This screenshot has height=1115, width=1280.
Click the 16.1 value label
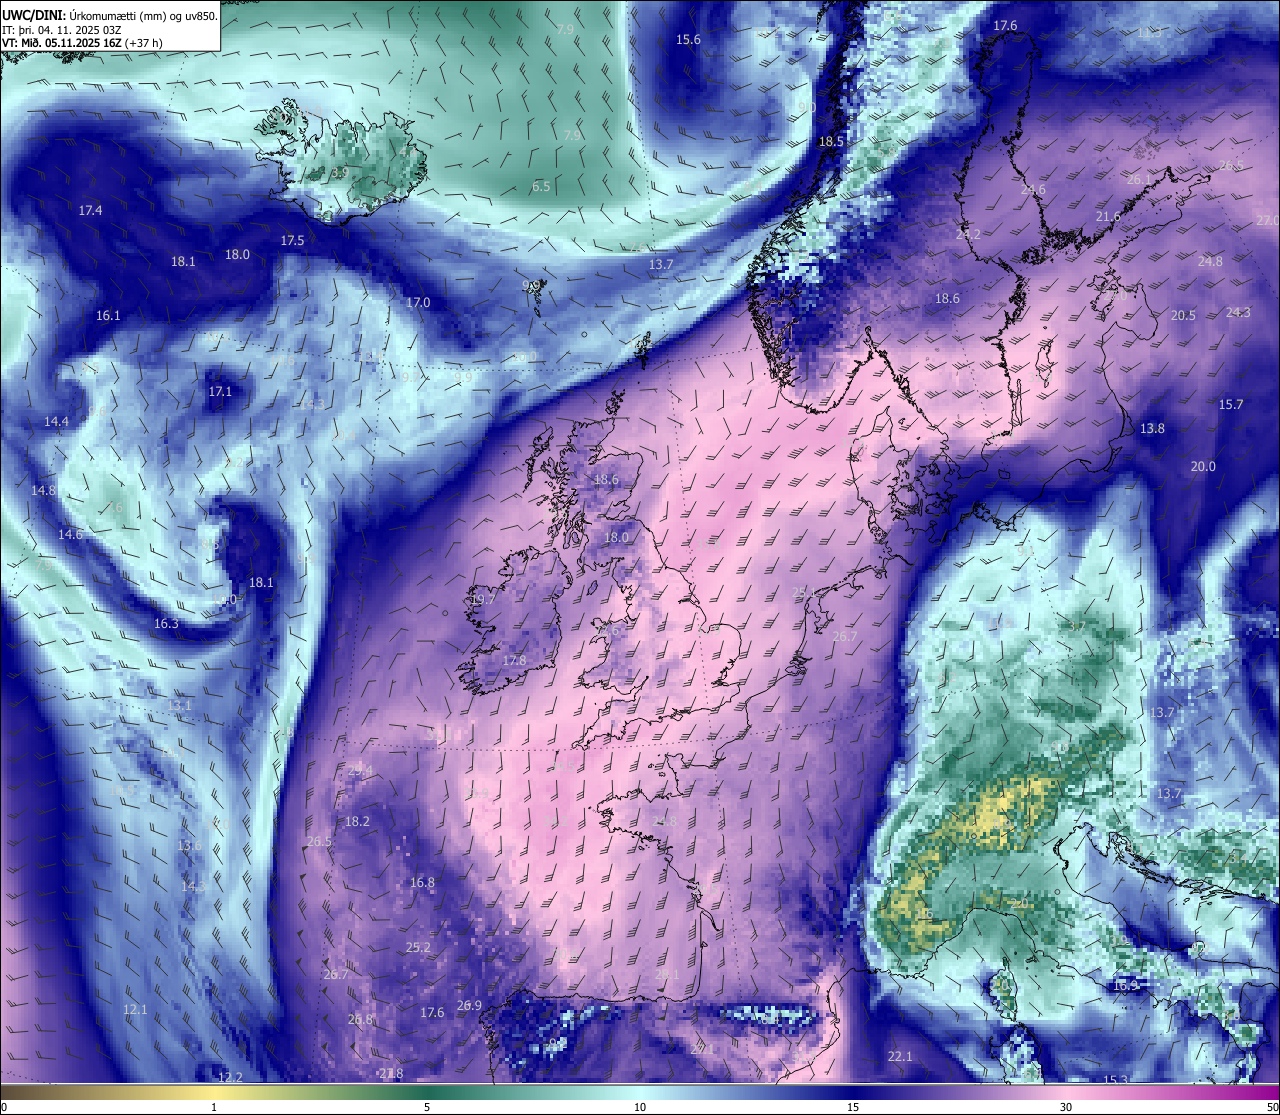click(x=108, y=315)
